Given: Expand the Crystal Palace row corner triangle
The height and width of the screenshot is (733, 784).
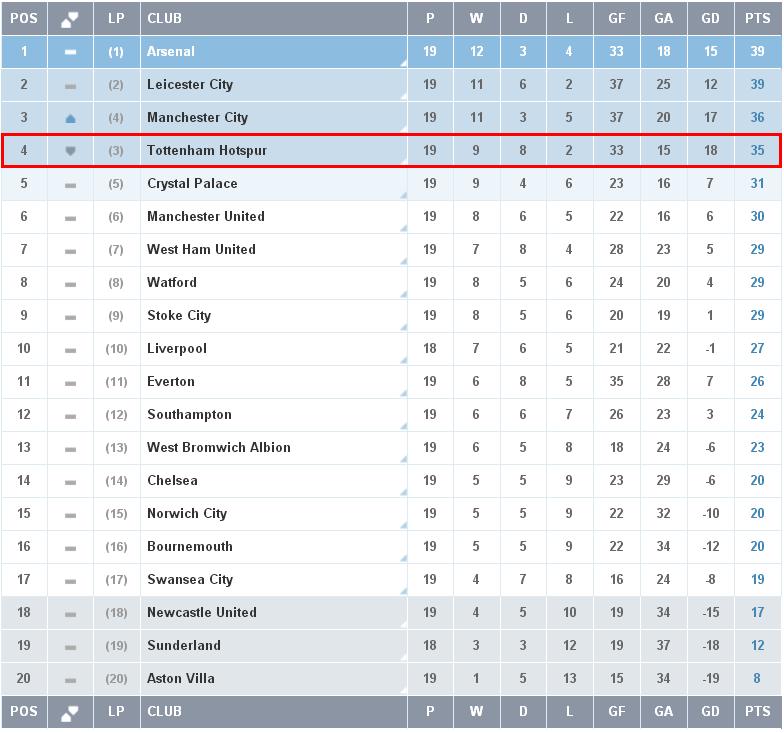Looking at the screenshot, I should pyautogui.click(x=403, y=195).
